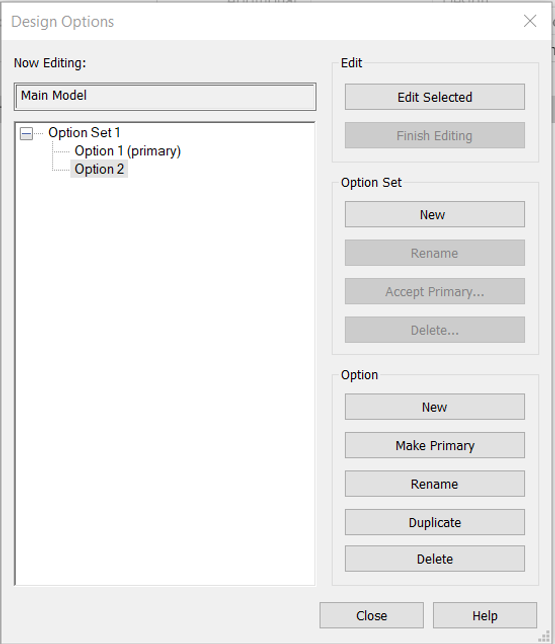Close Design Options with the X icon
Screen dimensions: 555x644
click(x=530, y=21)
